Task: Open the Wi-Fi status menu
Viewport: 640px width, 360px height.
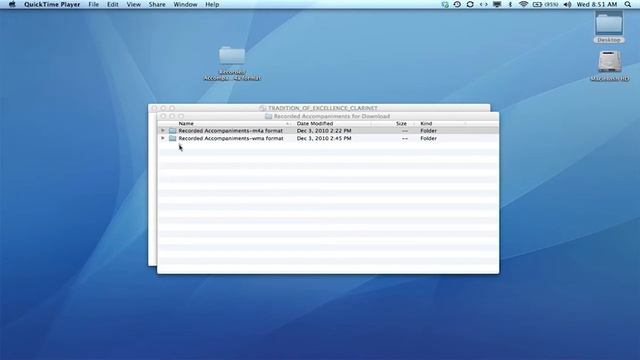Action: [523, 4]
